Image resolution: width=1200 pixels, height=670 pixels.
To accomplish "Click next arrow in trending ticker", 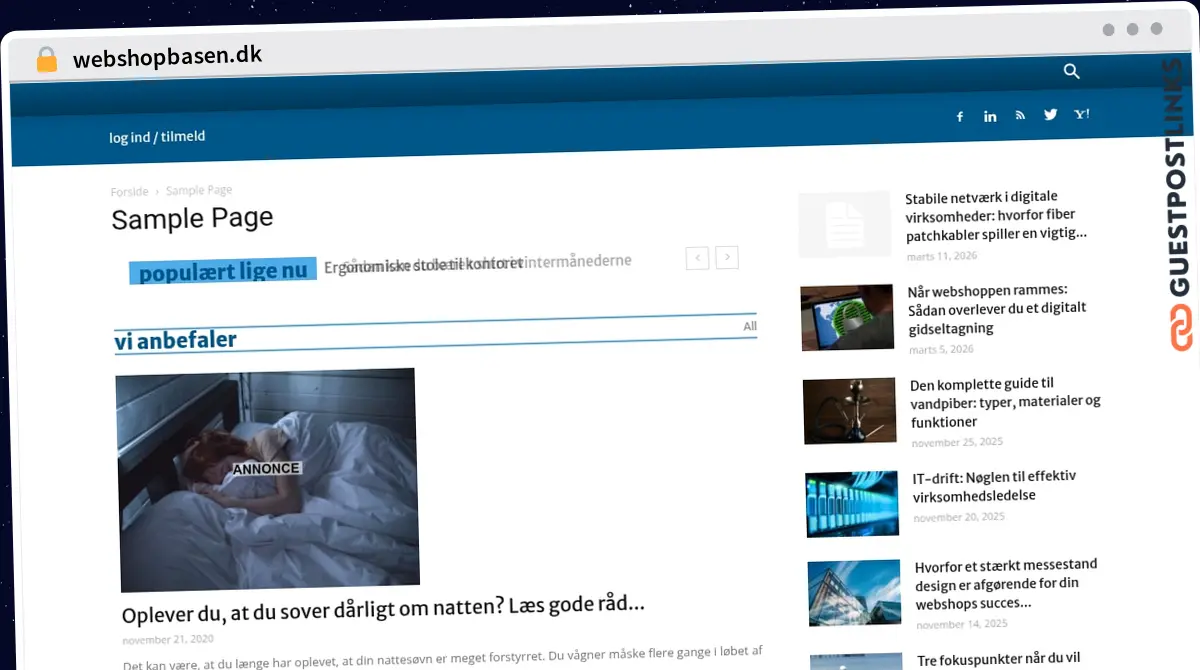I will (x=728, y=257).
